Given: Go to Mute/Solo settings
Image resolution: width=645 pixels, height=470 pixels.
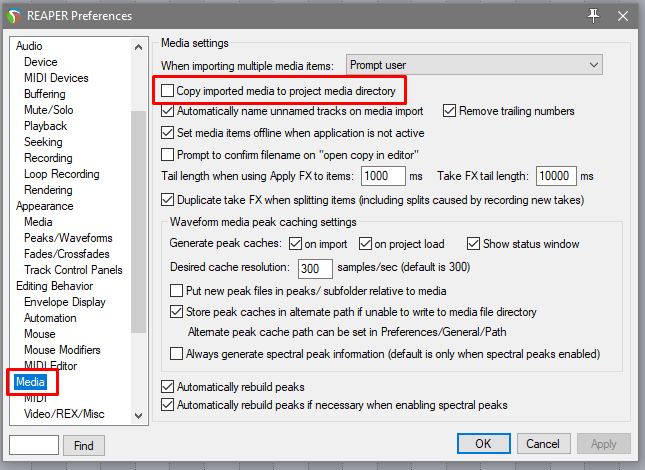Looking at the screenshot, I should pos(49,110).
